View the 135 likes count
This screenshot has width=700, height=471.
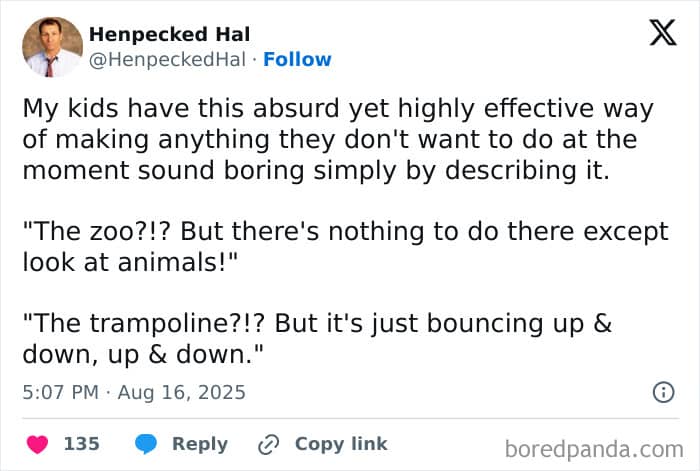(82, 444)
